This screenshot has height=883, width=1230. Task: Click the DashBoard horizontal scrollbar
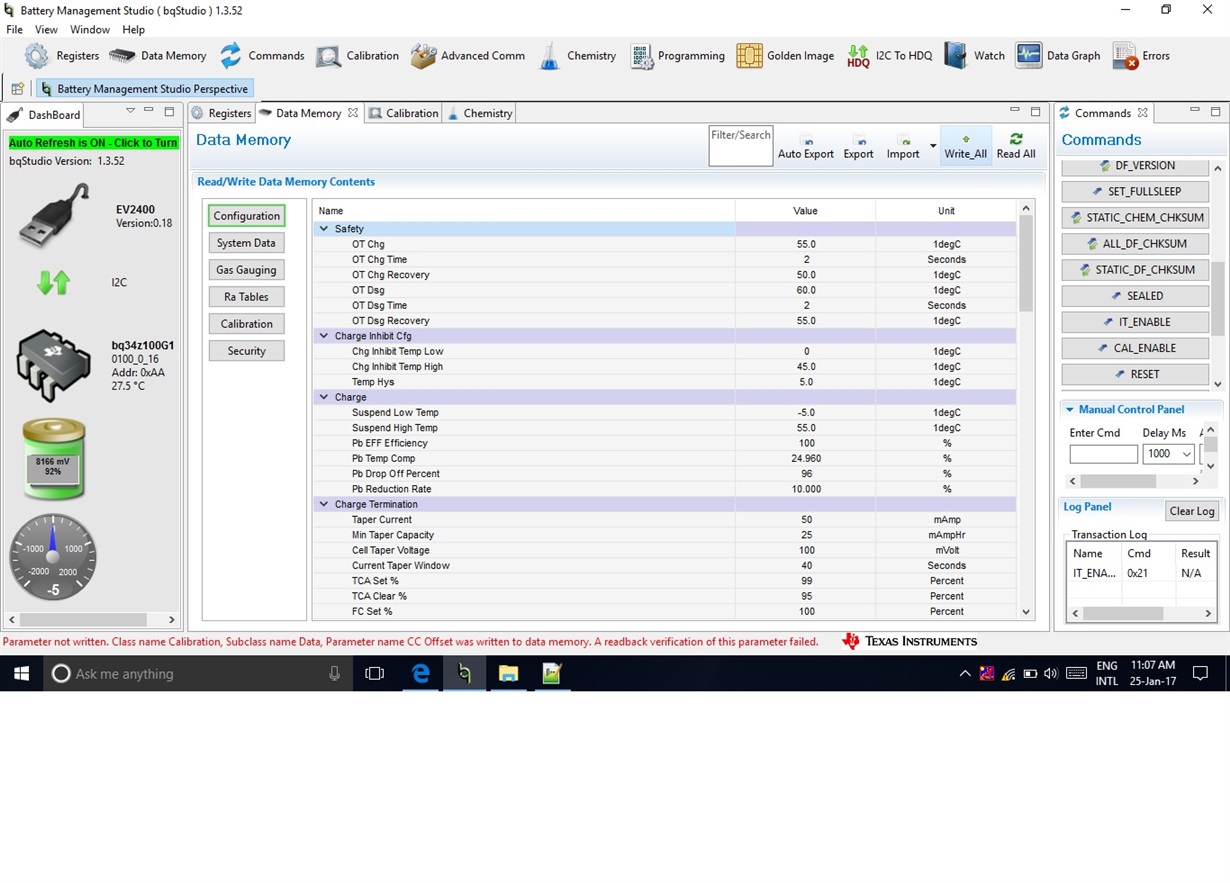pos(93,620)
